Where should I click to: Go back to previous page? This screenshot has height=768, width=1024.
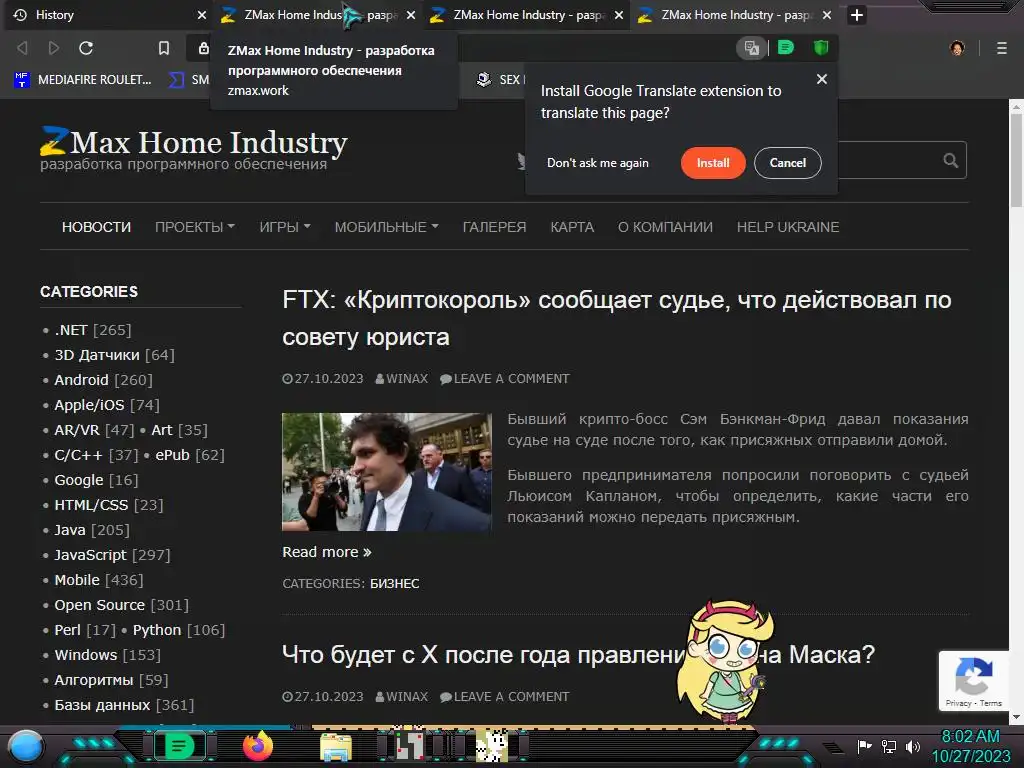[22, 48]
